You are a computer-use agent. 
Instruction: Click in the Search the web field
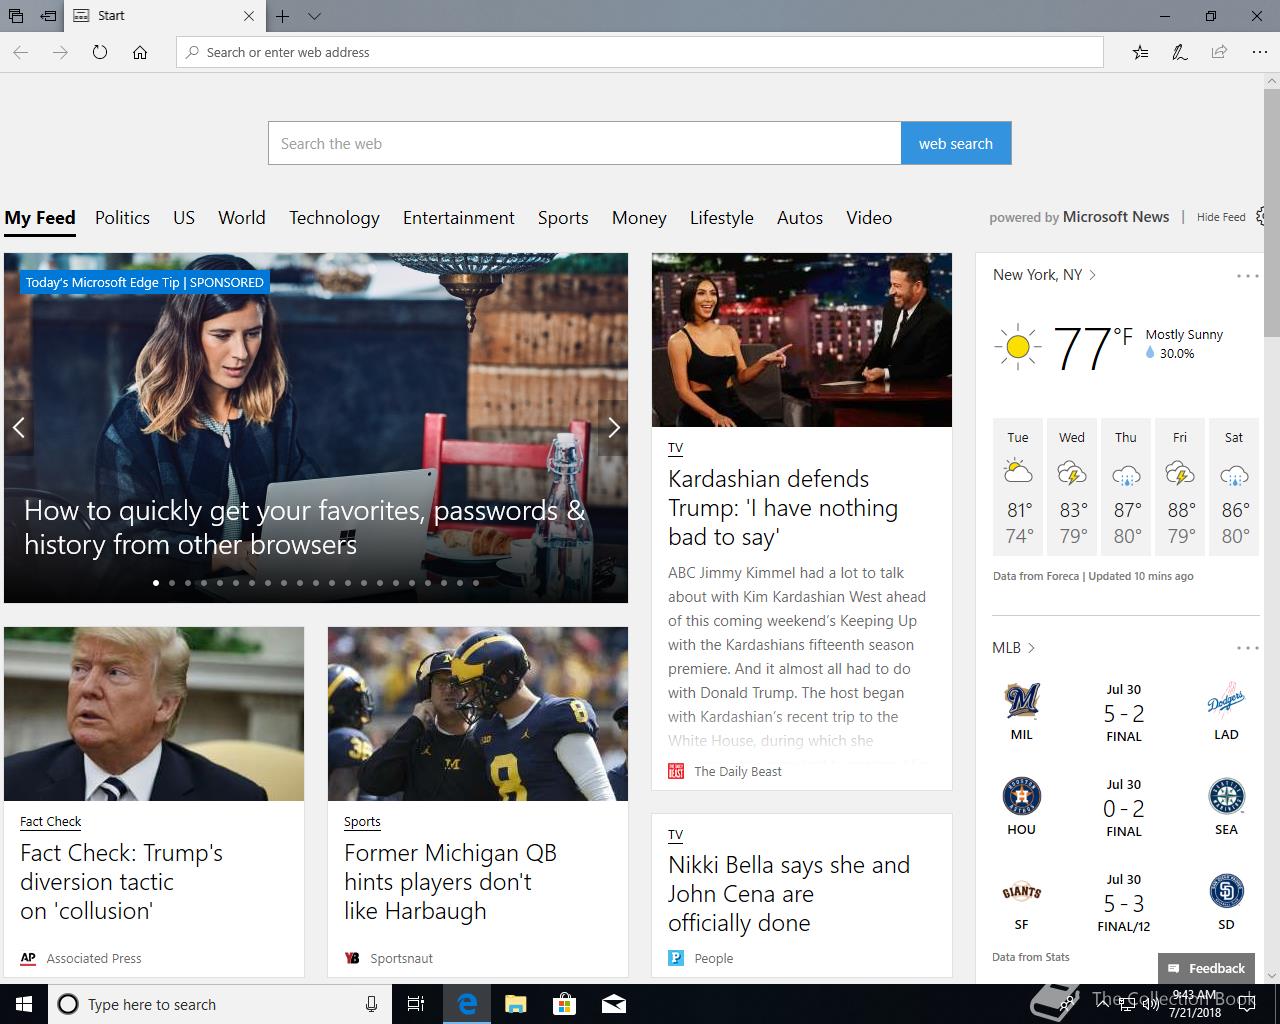click(x=584, y=143)
